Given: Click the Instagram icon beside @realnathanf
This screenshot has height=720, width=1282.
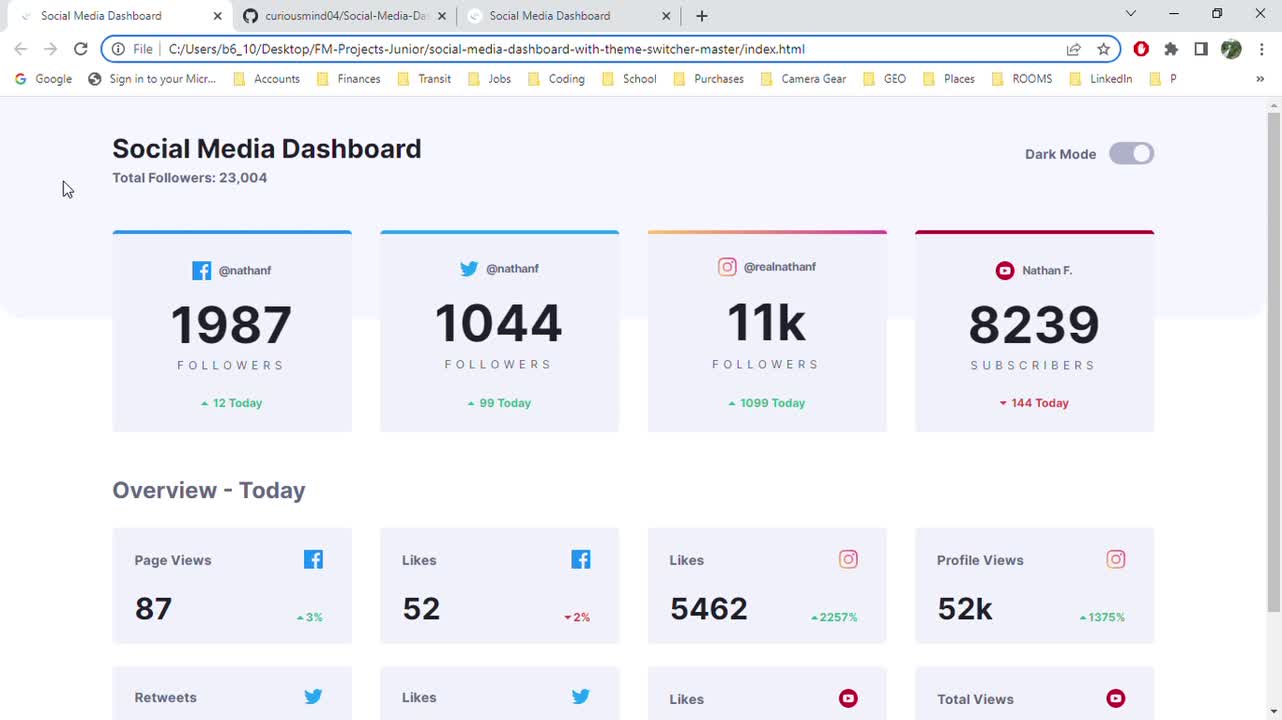Looking at the screenshot, I should (x=727, y=267).
